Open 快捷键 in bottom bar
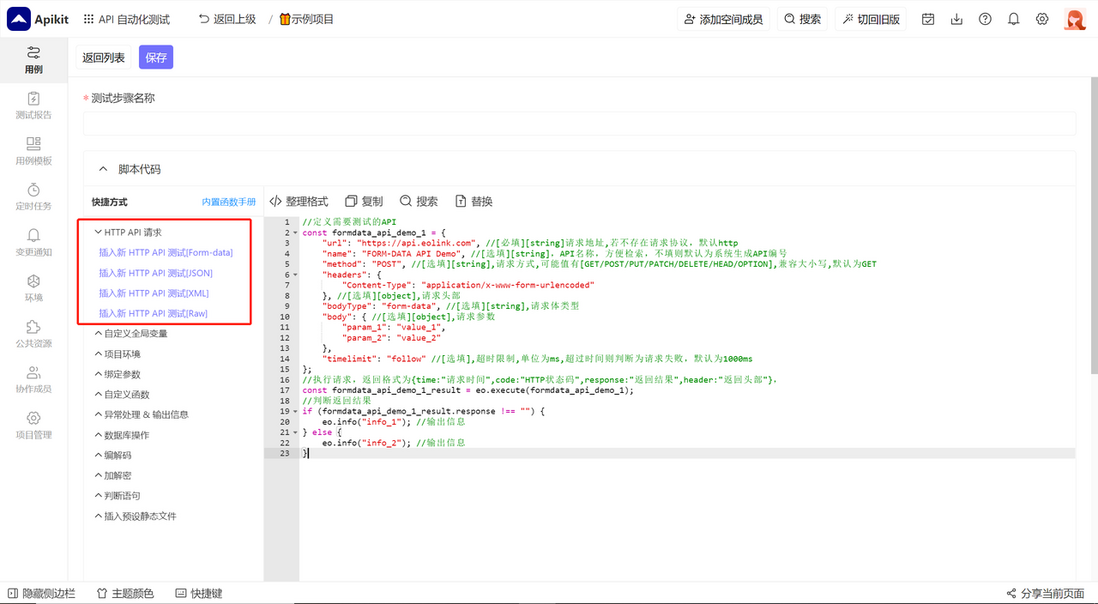 pos(199,594)
